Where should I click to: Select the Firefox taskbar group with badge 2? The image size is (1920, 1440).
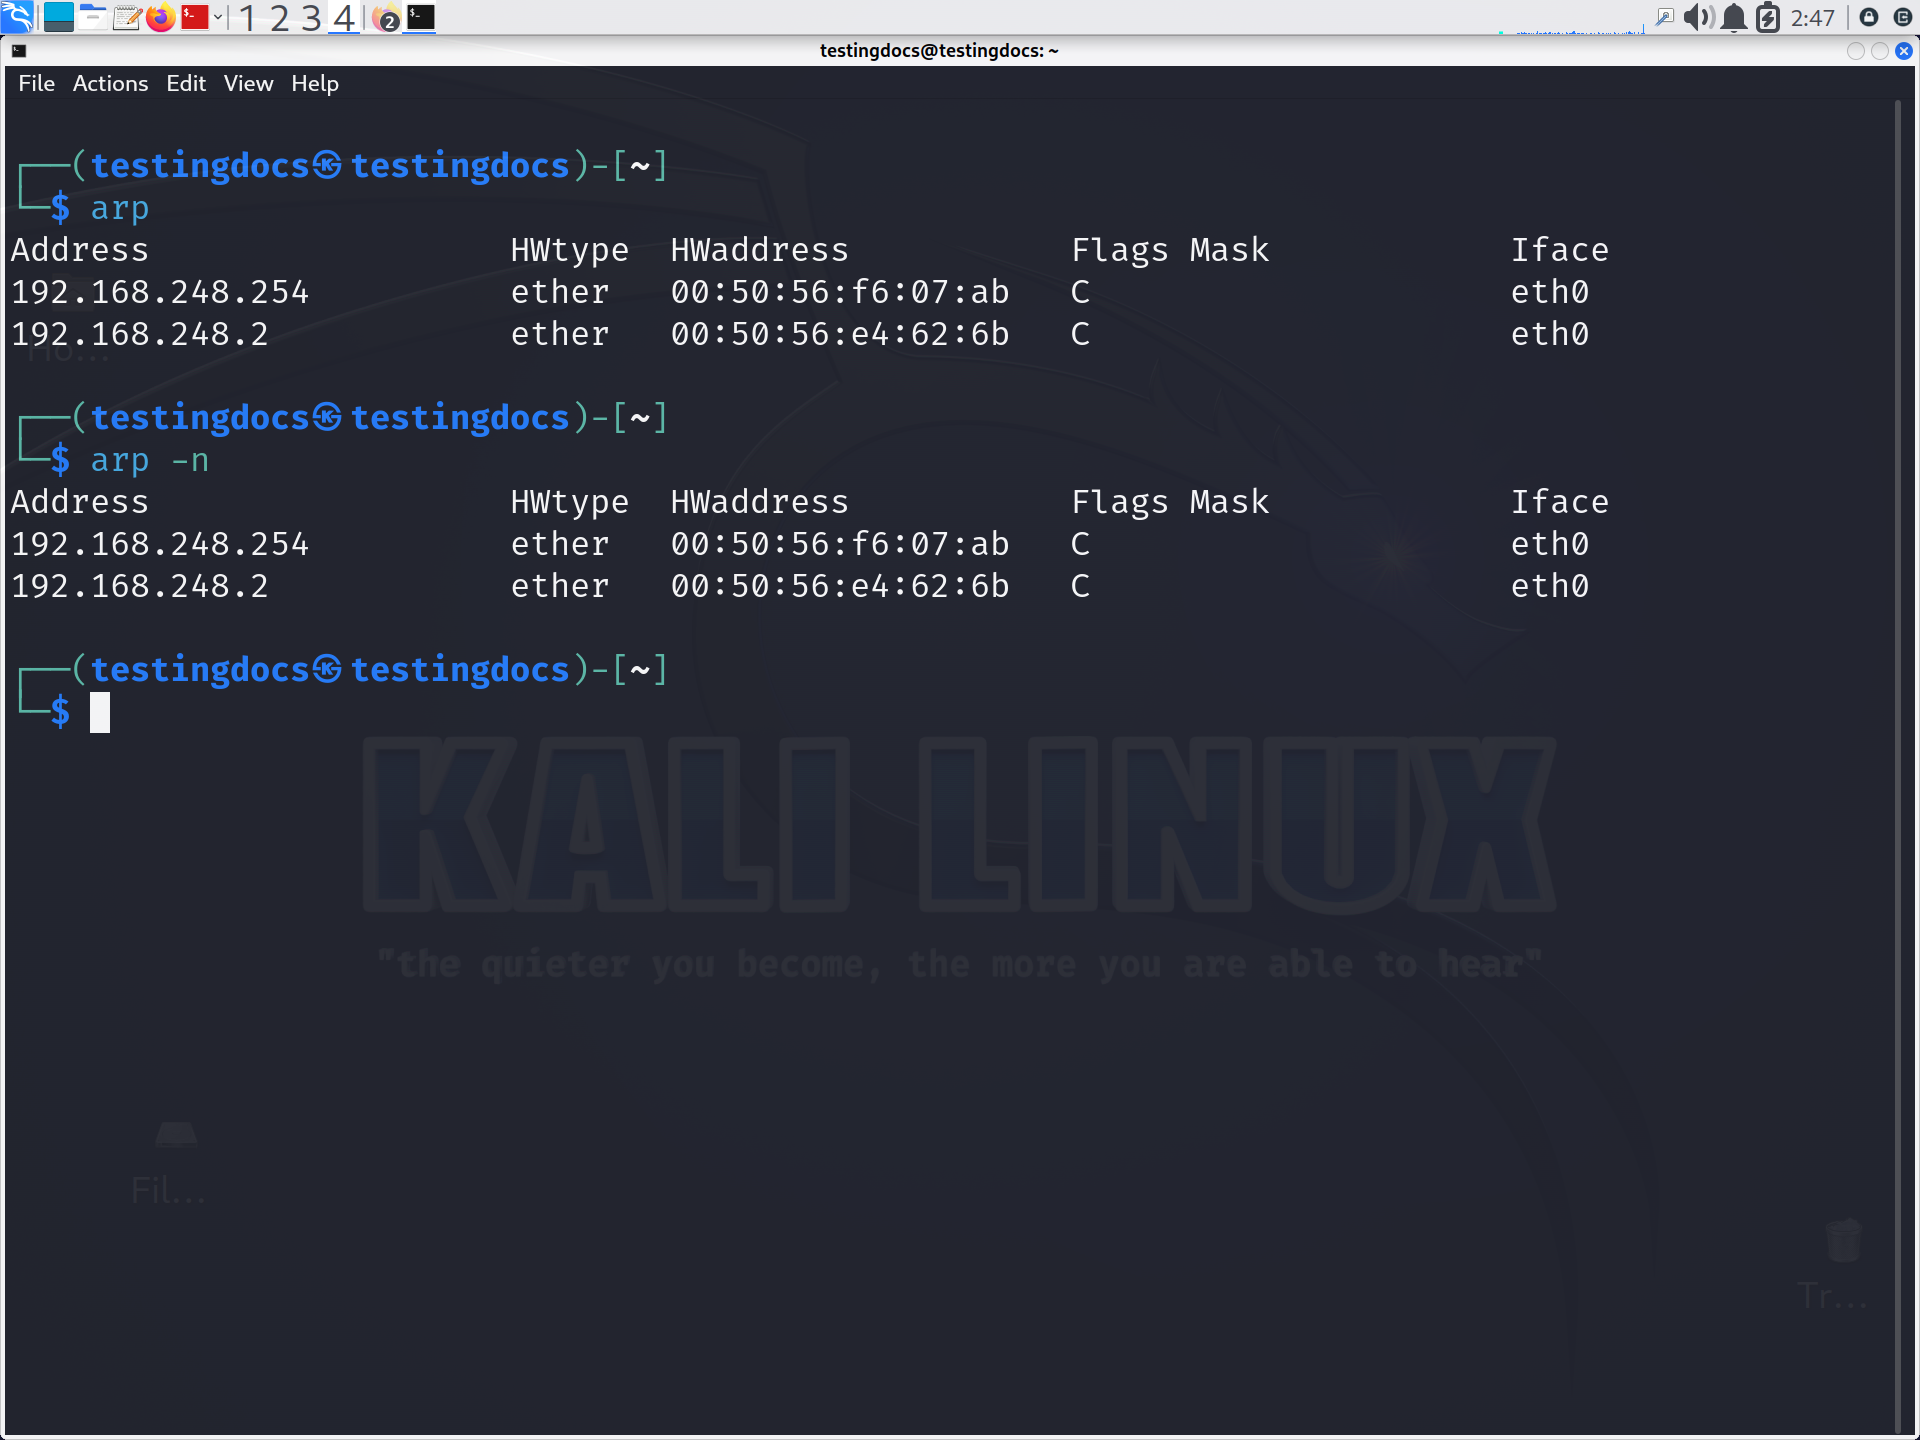(x=386, y=18)
